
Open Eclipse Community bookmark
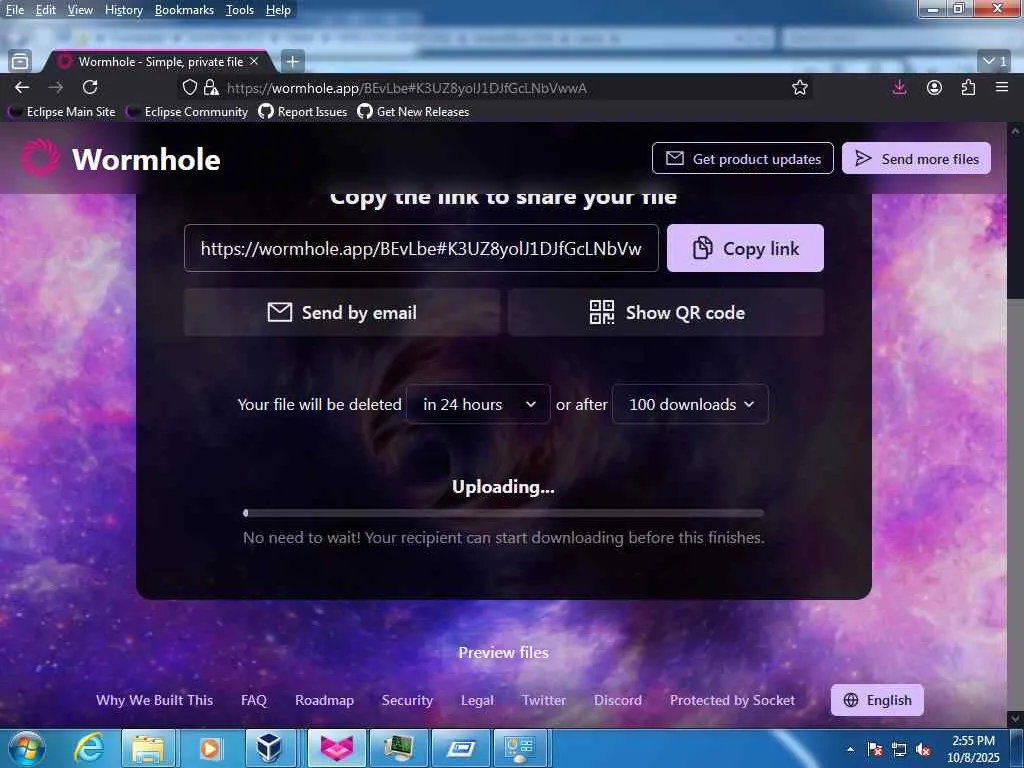pos(187,112)
